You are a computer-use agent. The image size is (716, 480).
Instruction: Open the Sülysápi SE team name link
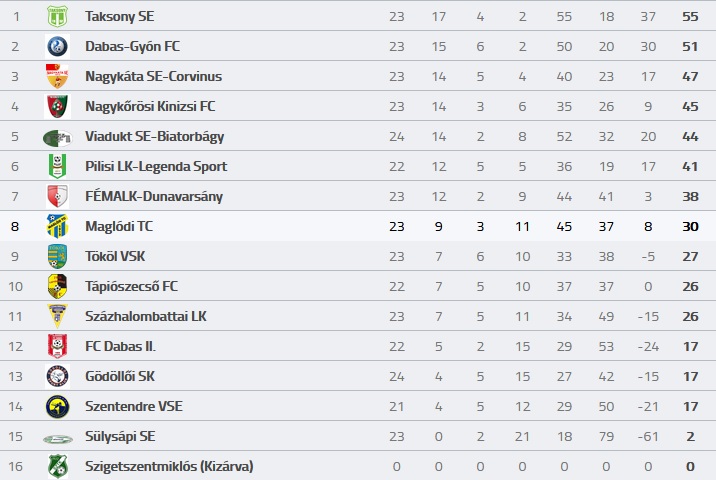tap(120, 437)
